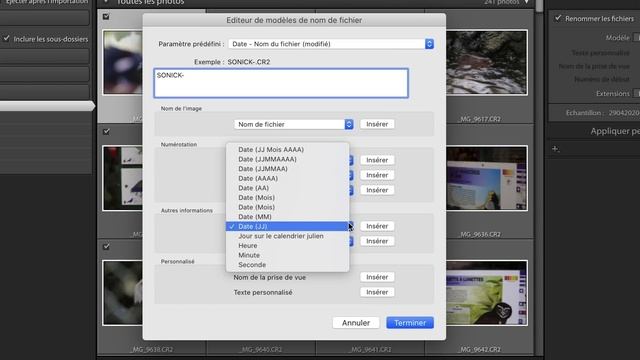Open the thumbnail above _MG_9617.CR2
Screen dimensions: 640x360
click(487, 62)
